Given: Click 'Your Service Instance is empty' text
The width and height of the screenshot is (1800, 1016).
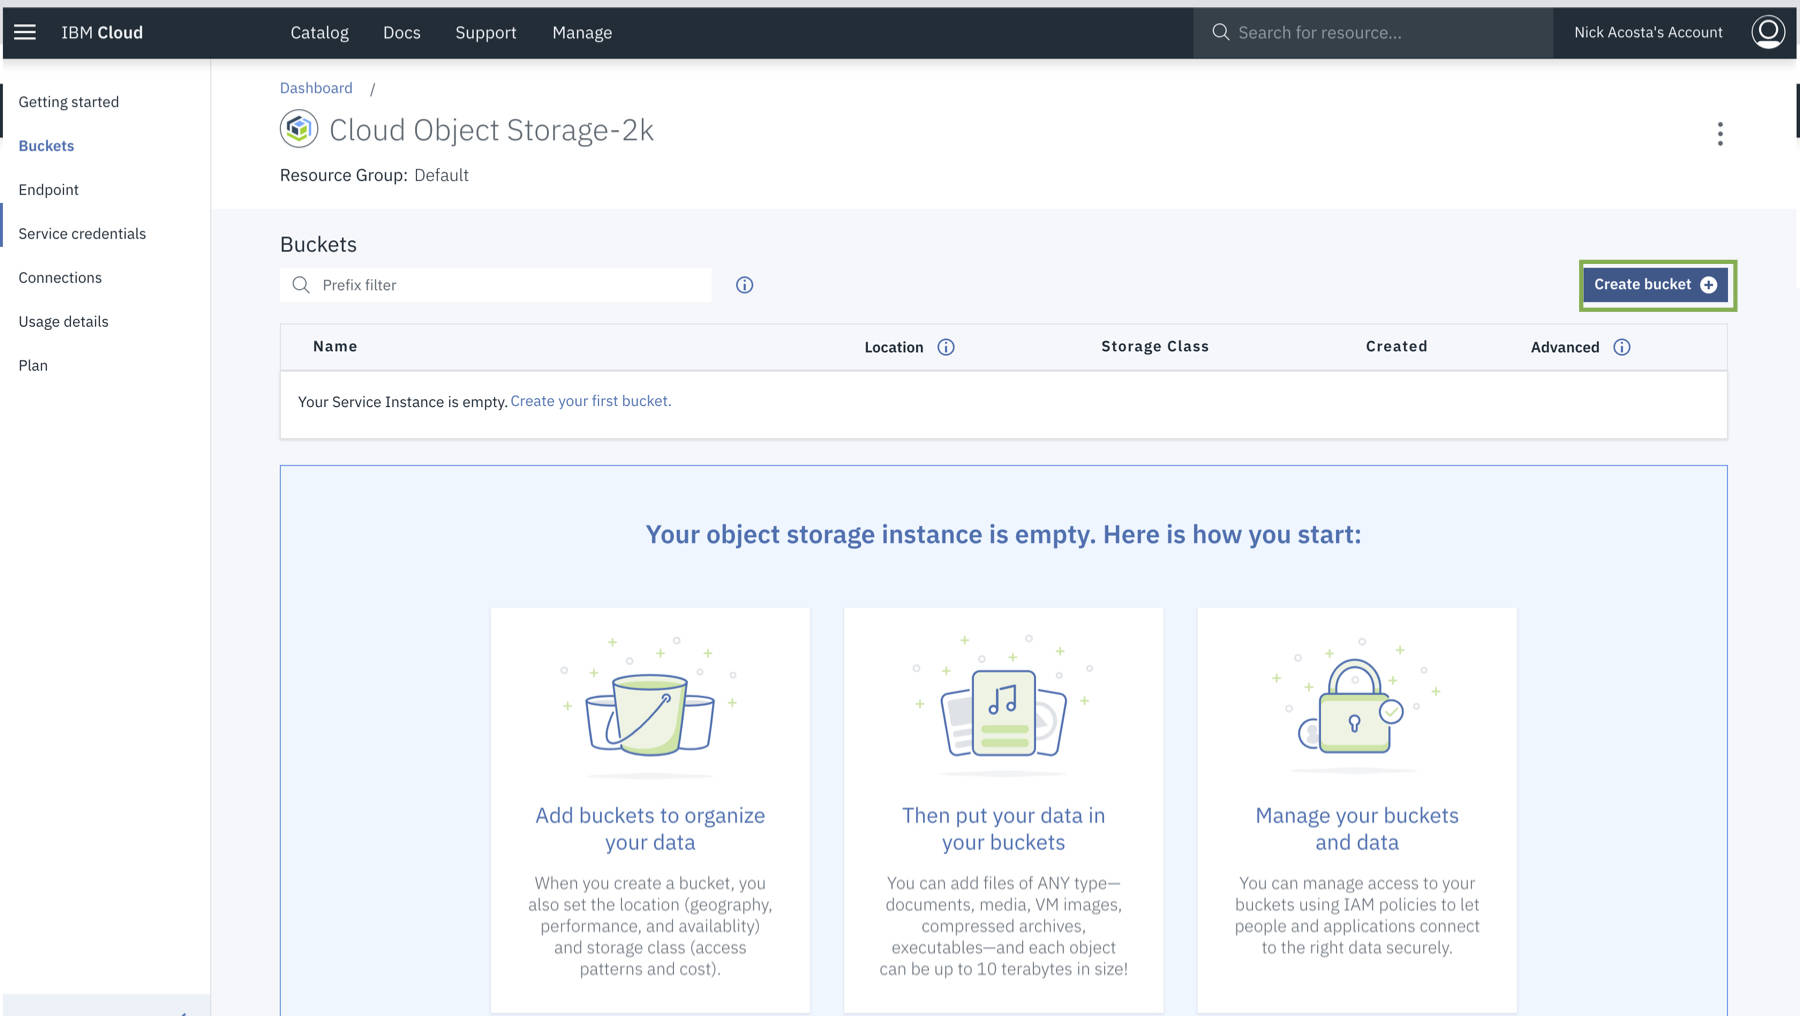Looking at the screenshot, I should [402, 402].
